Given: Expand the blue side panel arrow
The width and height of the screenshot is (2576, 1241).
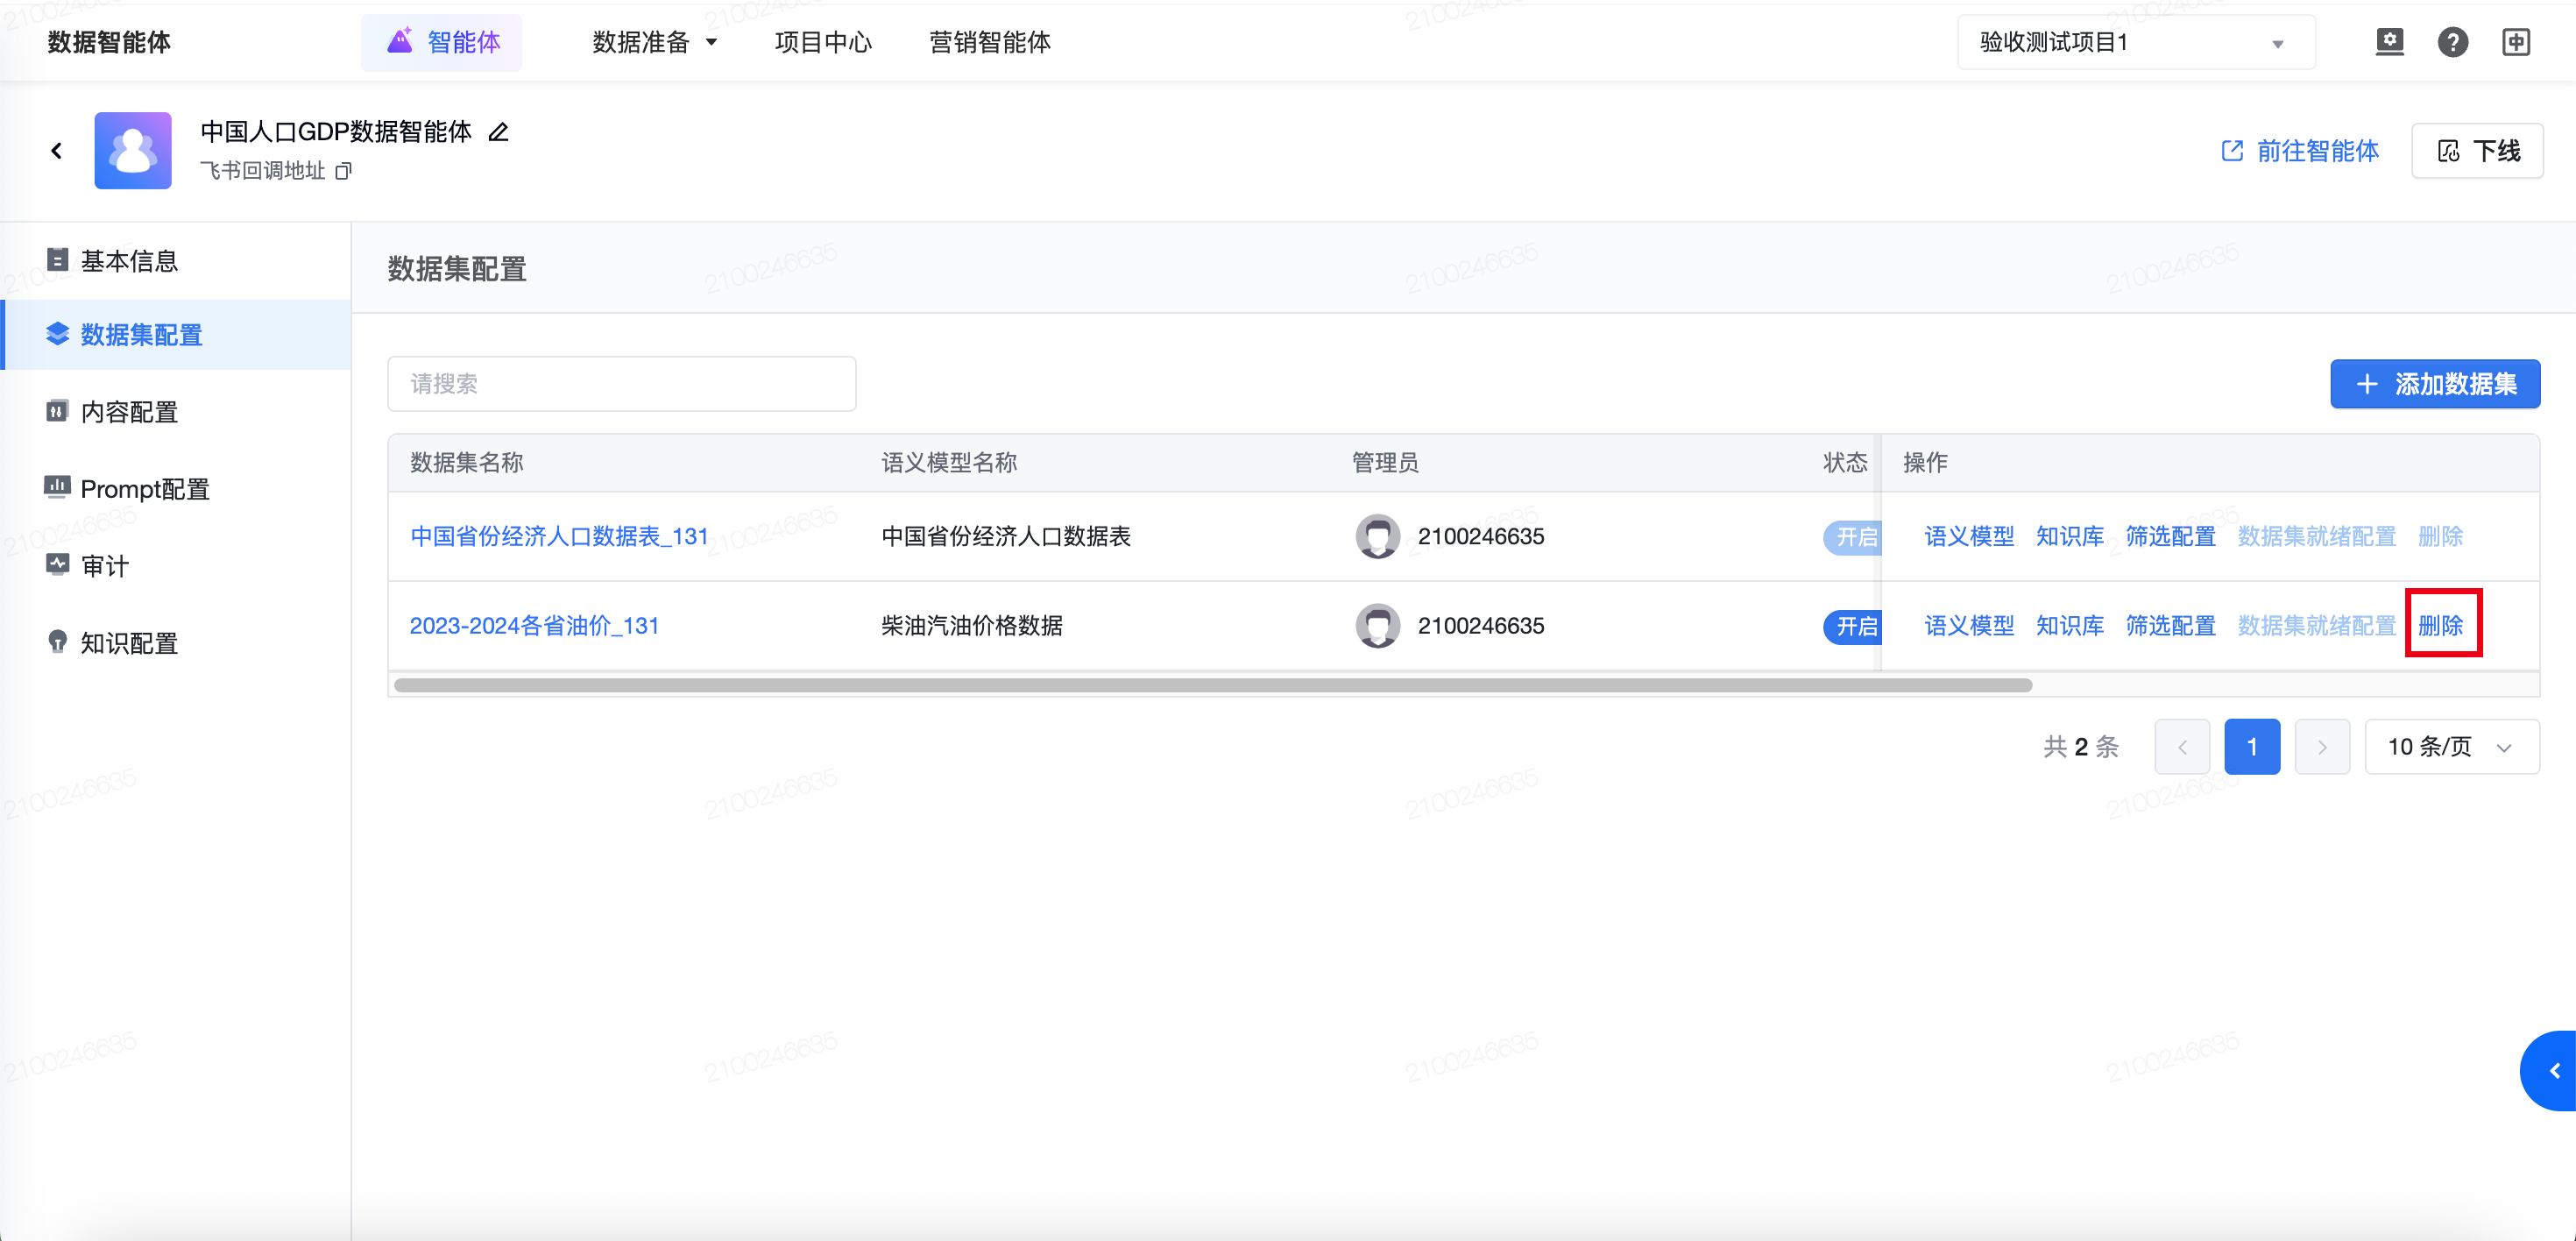Looking at the screenshot, I should tap(2551, 1071).
